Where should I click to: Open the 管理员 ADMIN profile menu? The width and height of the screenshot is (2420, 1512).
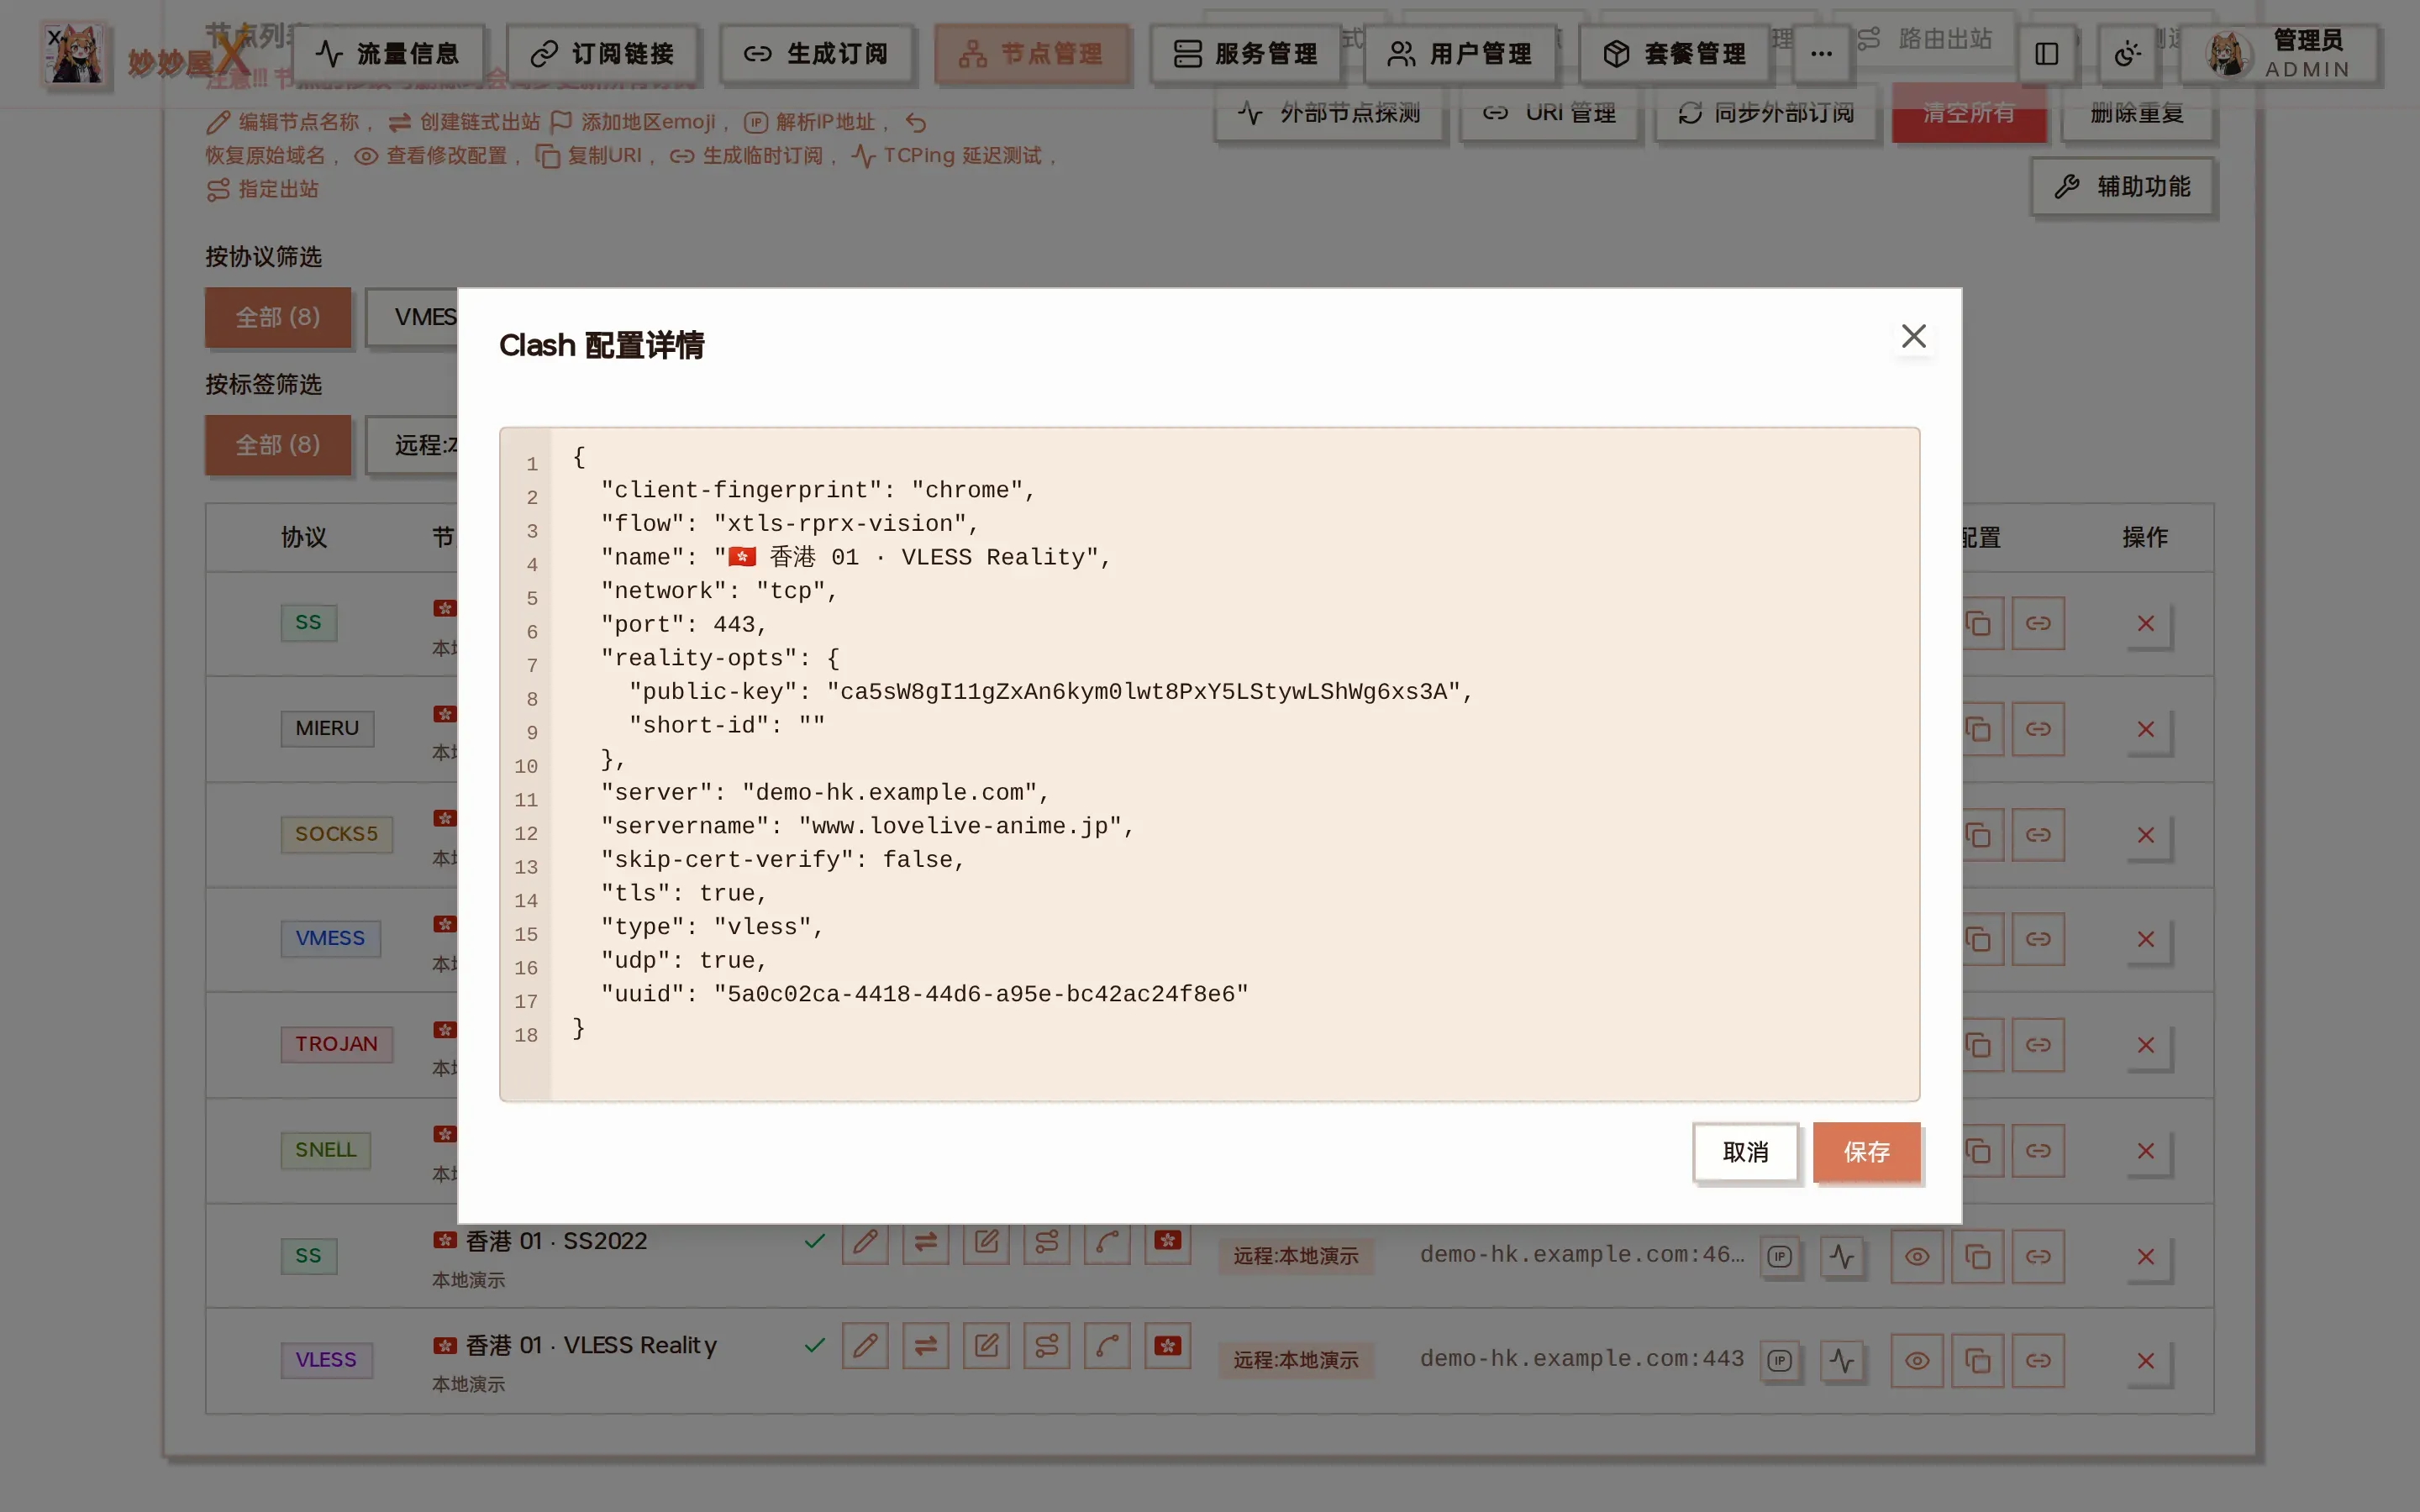(x=2279, y=53)
